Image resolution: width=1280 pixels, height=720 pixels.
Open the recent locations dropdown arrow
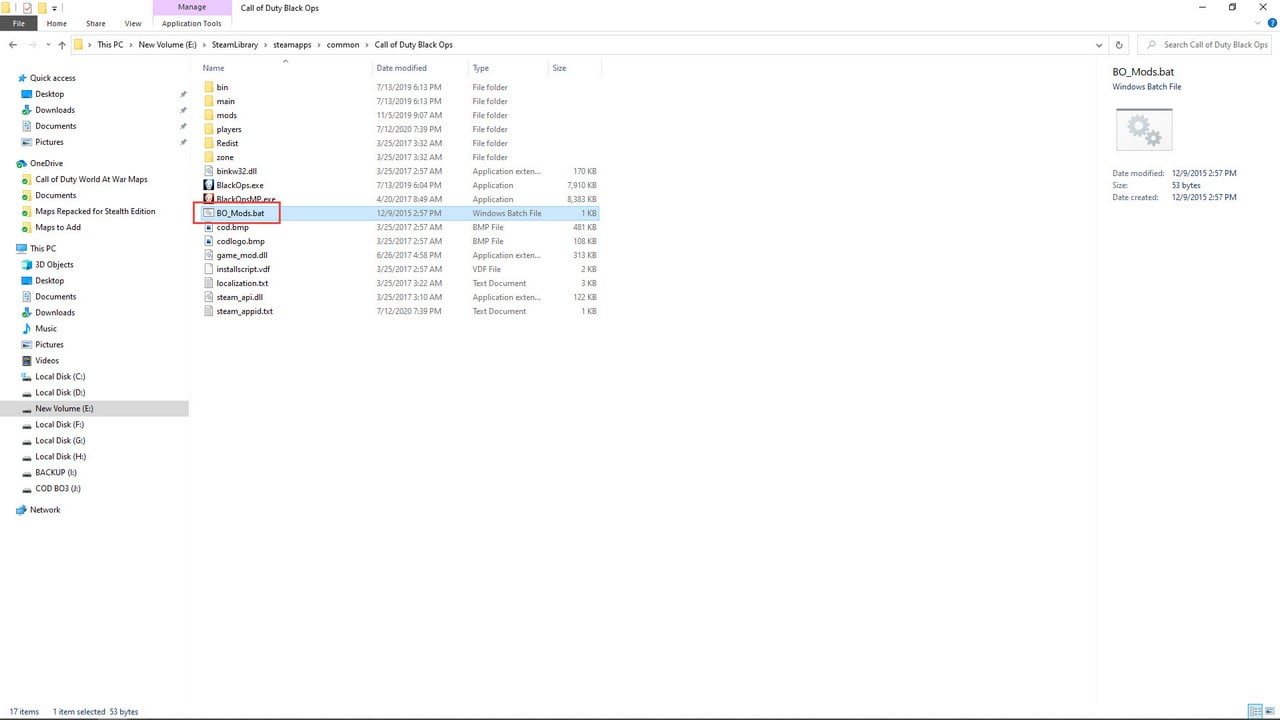48,45
